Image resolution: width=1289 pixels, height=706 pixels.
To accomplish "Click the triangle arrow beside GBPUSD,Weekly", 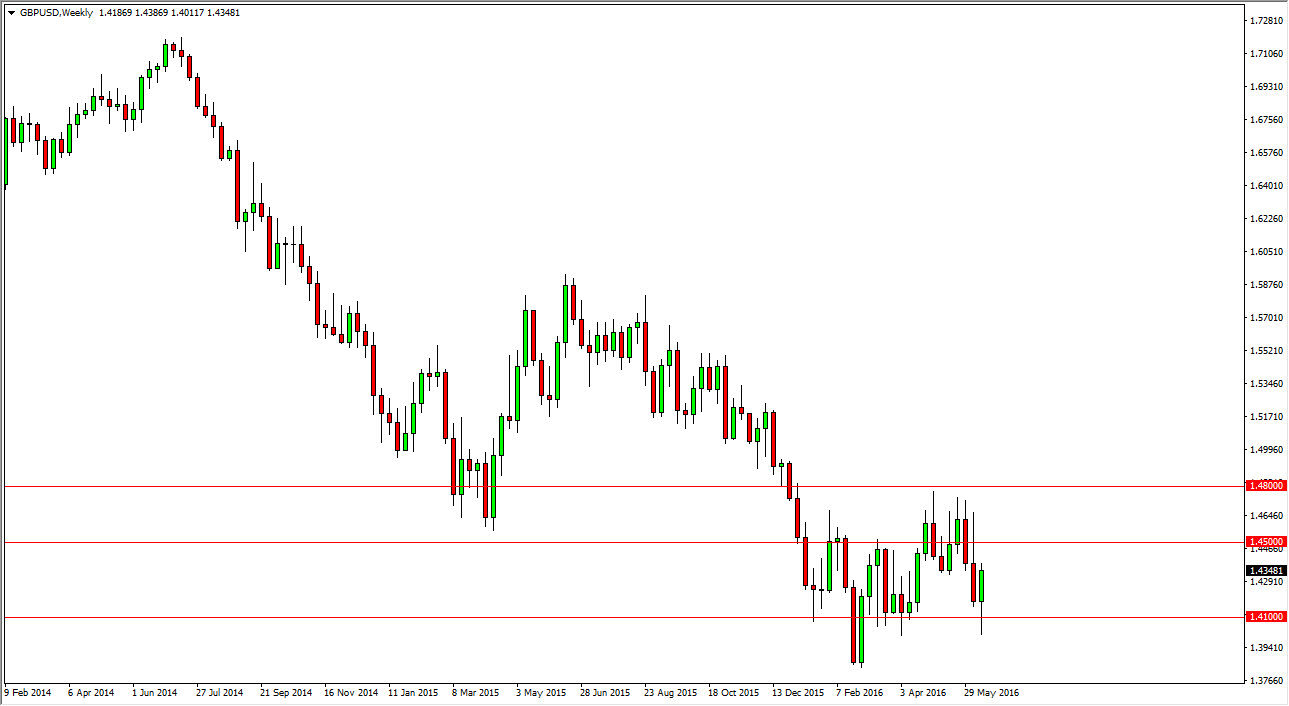I will click(11, 13).
